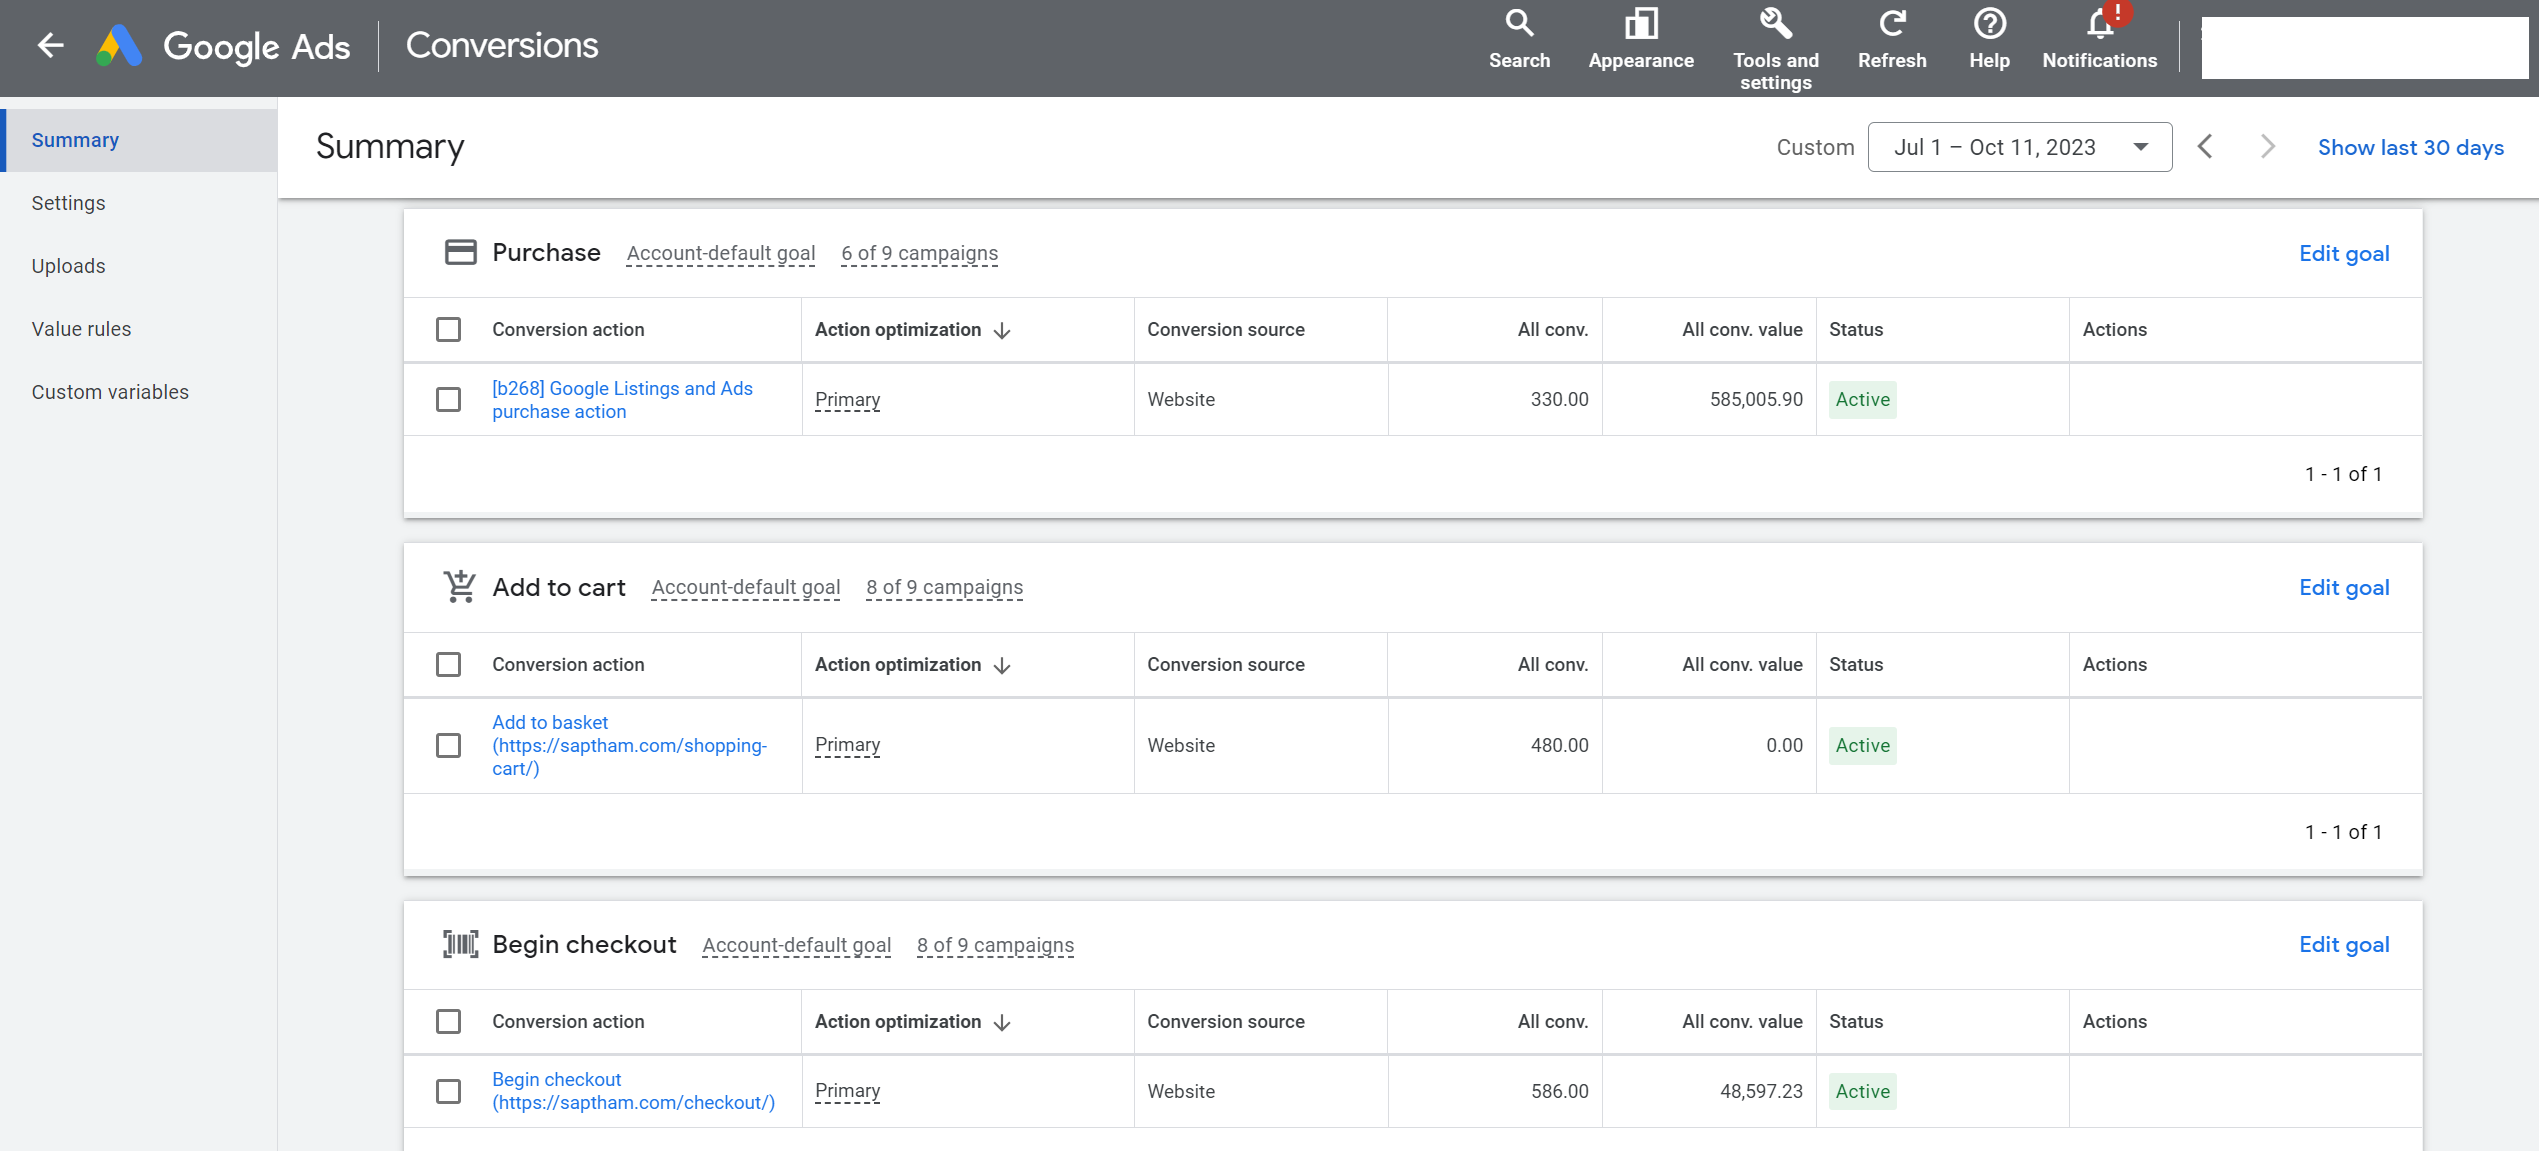Tick the Add to basket row checkbox

tap(448, 746)
